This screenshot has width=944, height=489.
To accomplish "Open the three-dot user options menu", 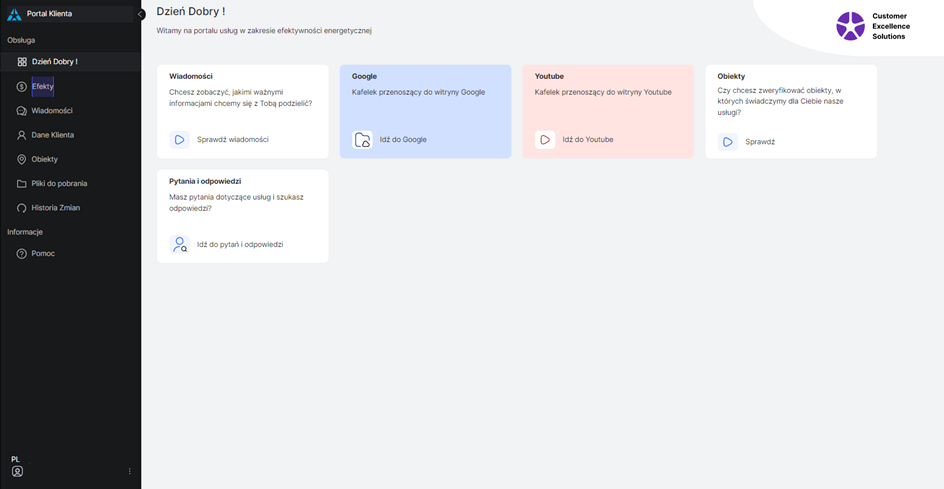I will (x=130, y=471).
